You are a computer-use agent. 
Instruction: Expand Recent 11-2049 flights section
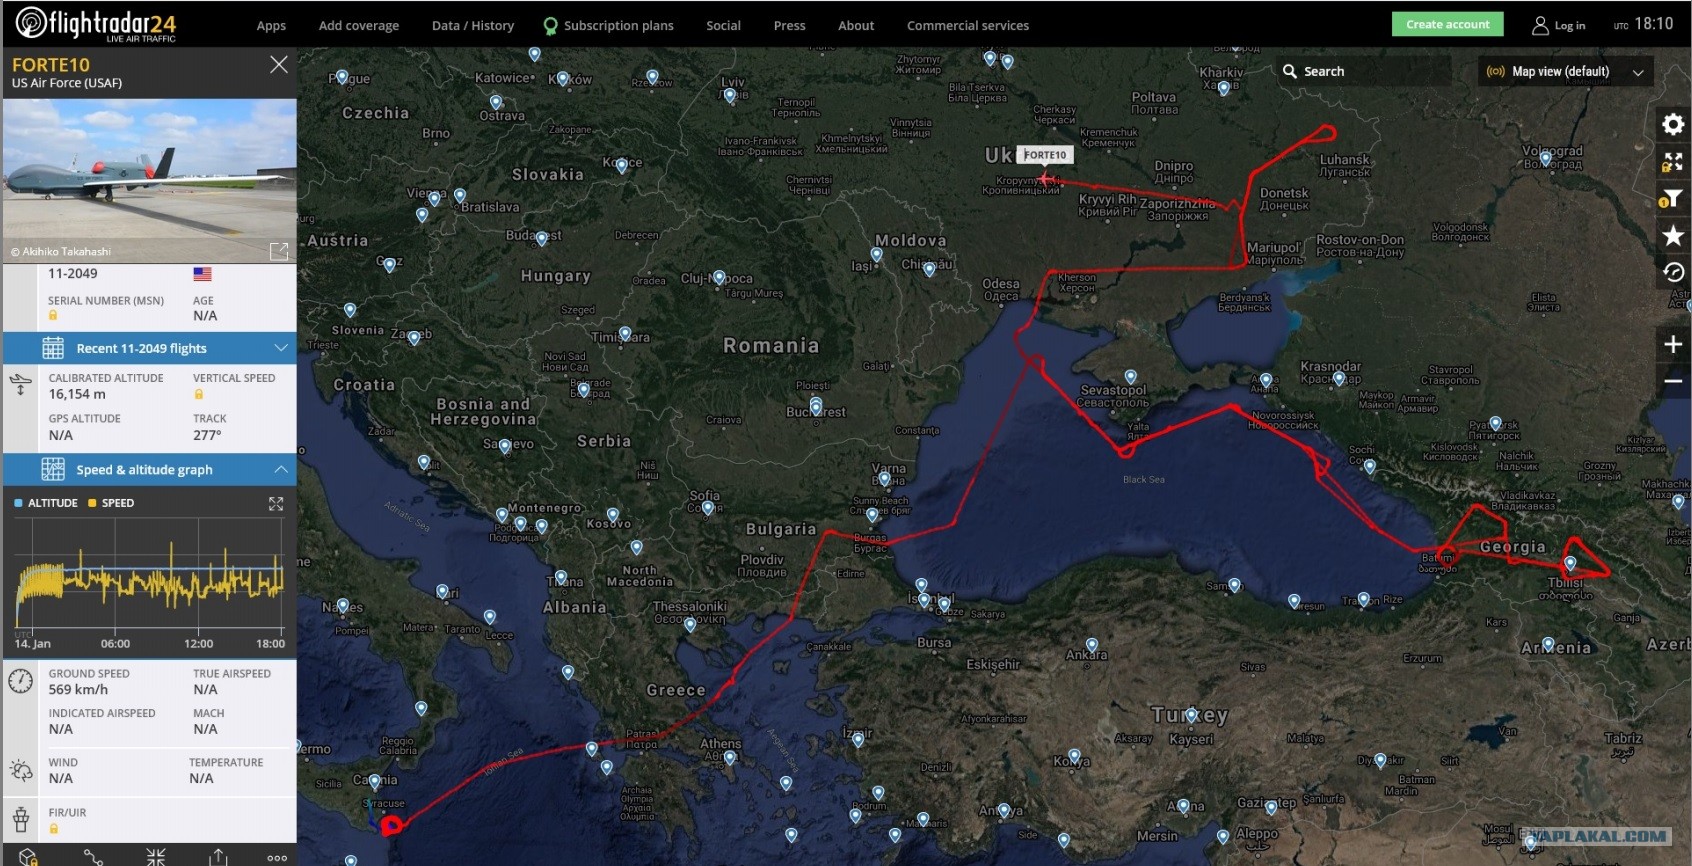pos(150,348)
